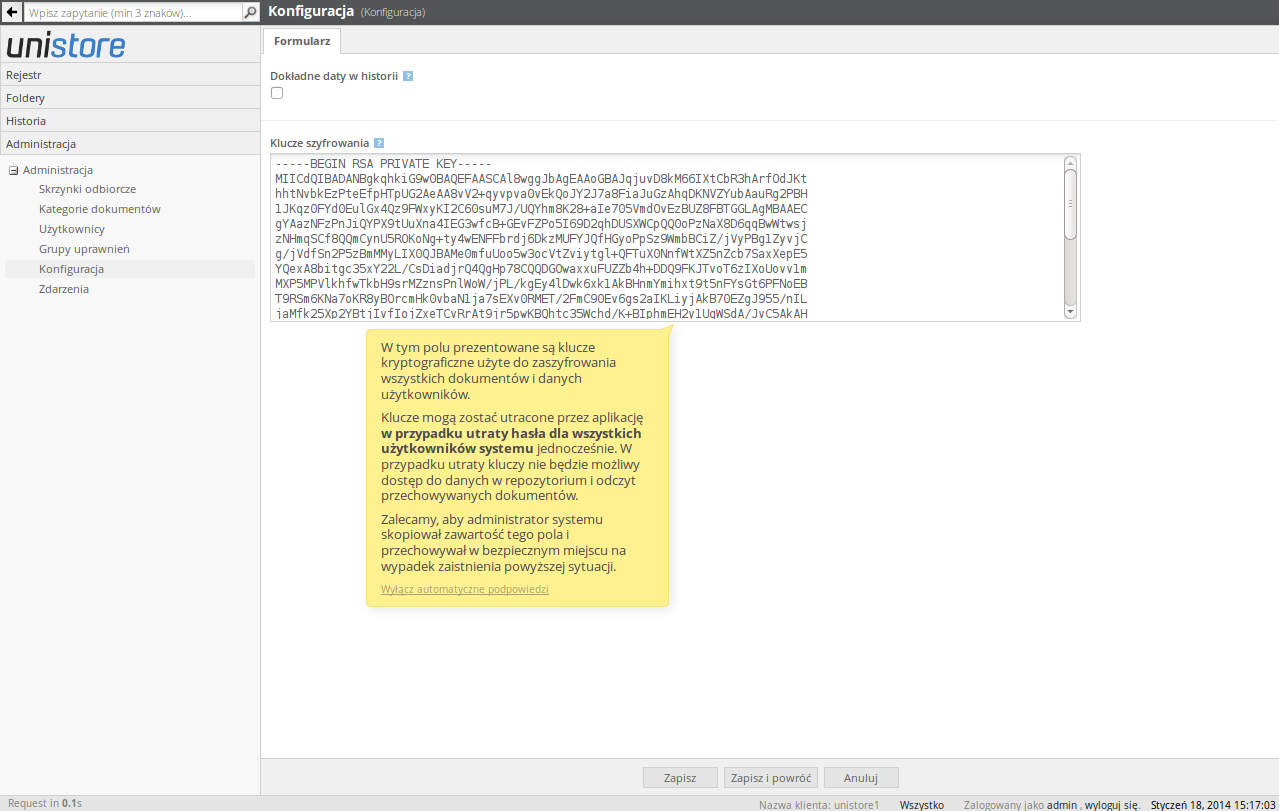The width and height of the screenshot is (1279, 811).
Task: Open help icon for Klucze szyfrowania
Action: (379, 143)
